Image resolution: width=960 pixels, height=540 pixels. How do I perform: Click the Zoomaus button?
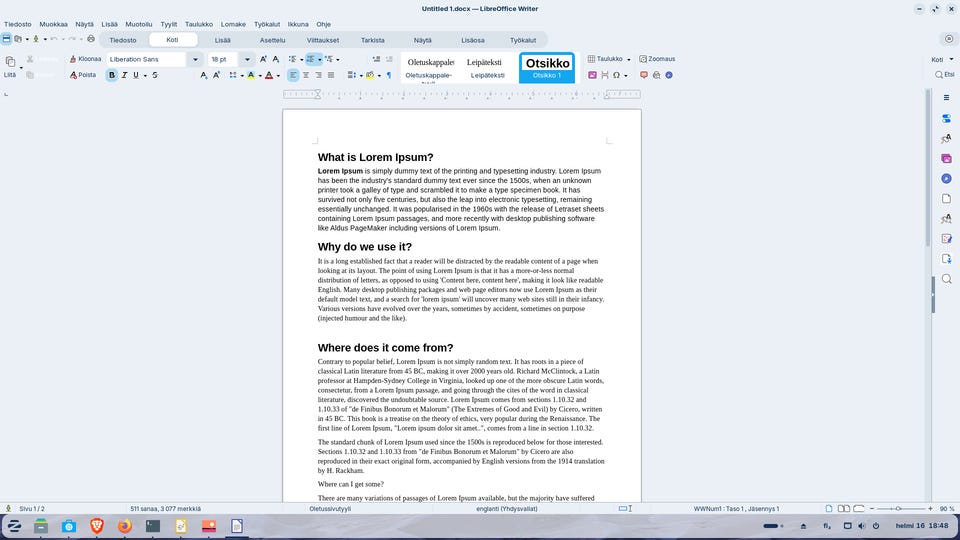click(657, 59)
